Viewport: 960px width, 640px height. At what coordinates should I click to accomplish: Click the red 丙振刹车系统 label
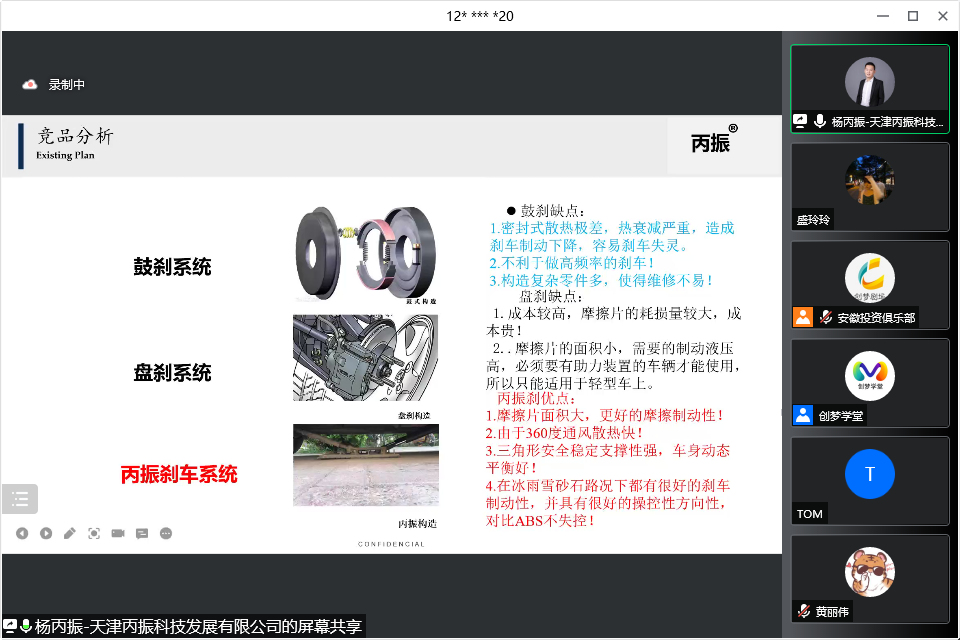pos(179,474)
